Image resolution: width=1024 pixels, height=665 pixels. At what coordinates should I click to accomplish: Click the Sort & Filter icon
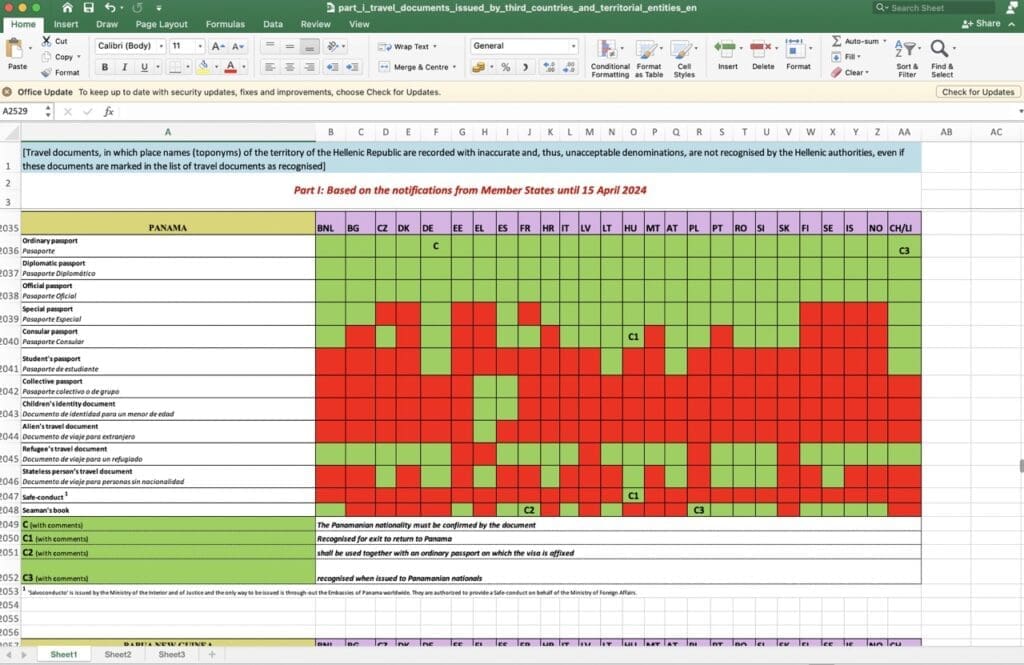(906, 49)
